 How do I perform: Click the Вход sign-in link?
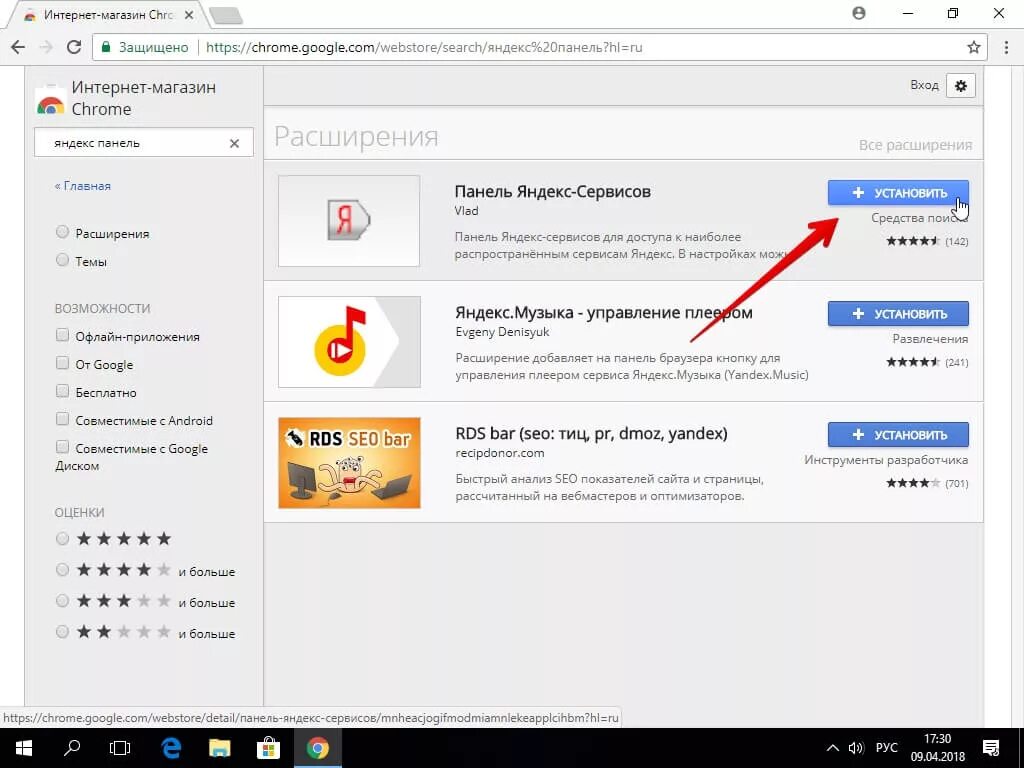[924, 85]
